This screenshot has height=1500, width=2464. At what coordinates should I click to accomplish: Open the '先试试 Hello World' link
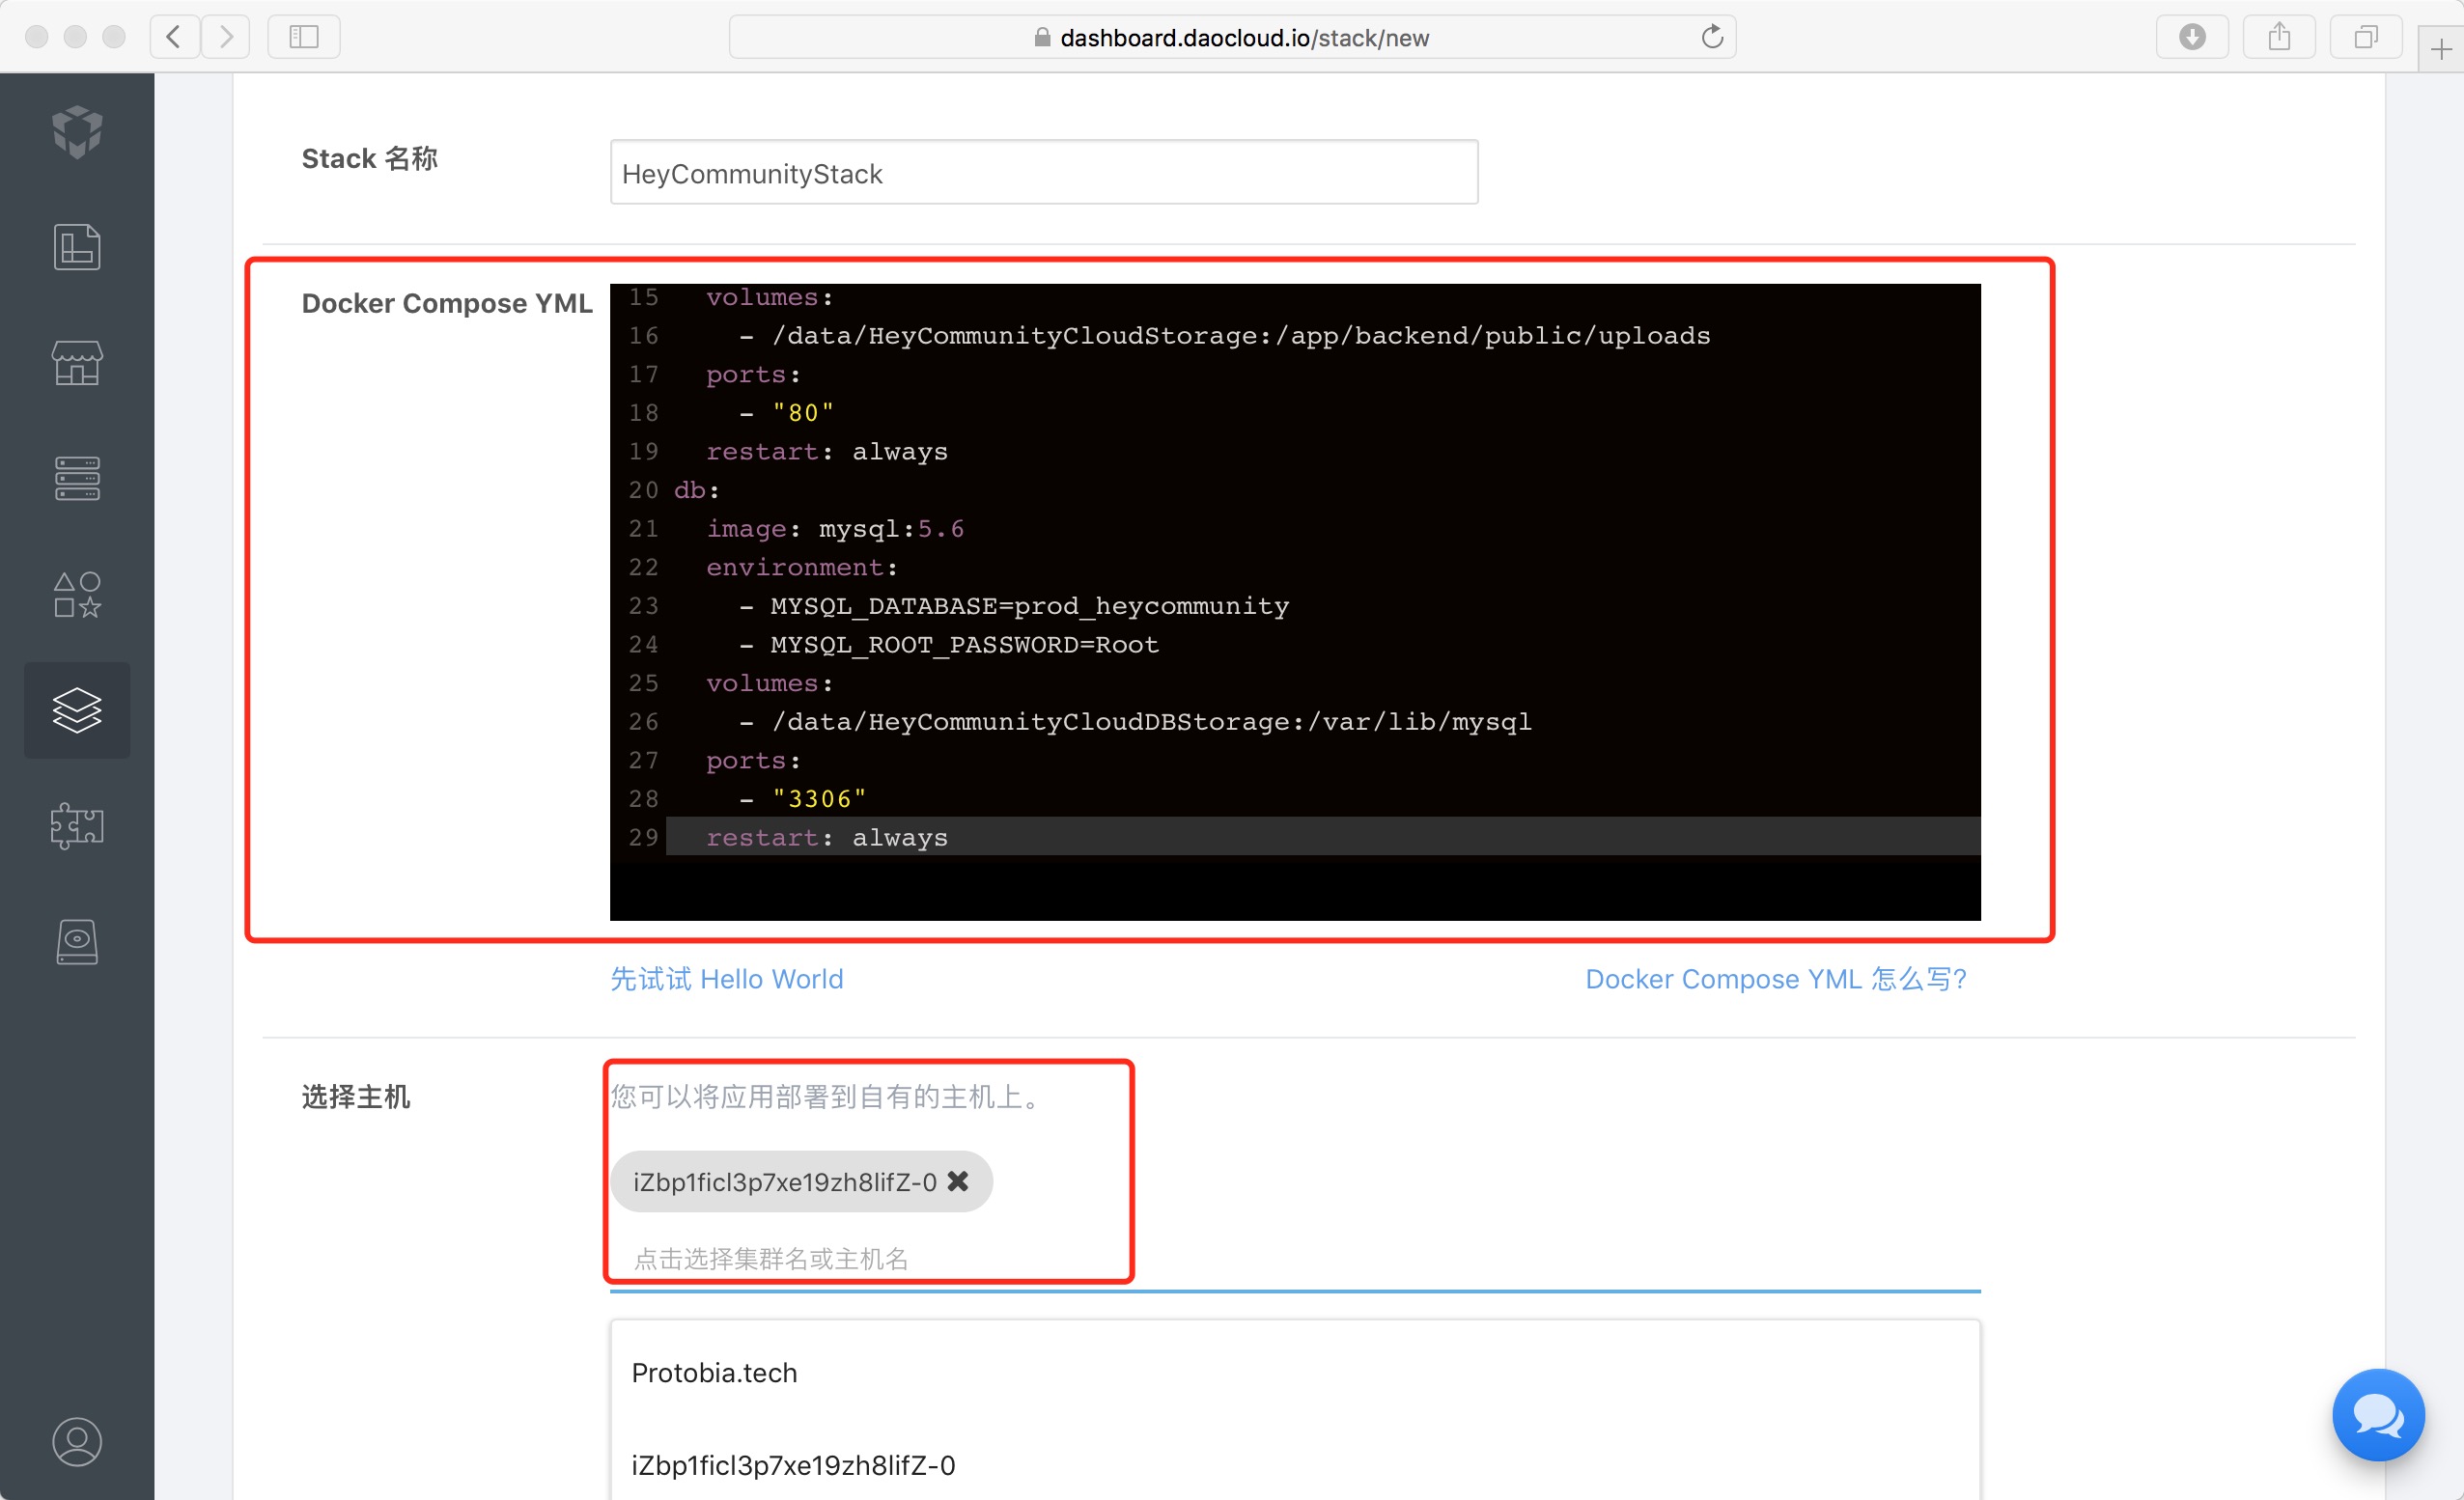coord(727,979)
